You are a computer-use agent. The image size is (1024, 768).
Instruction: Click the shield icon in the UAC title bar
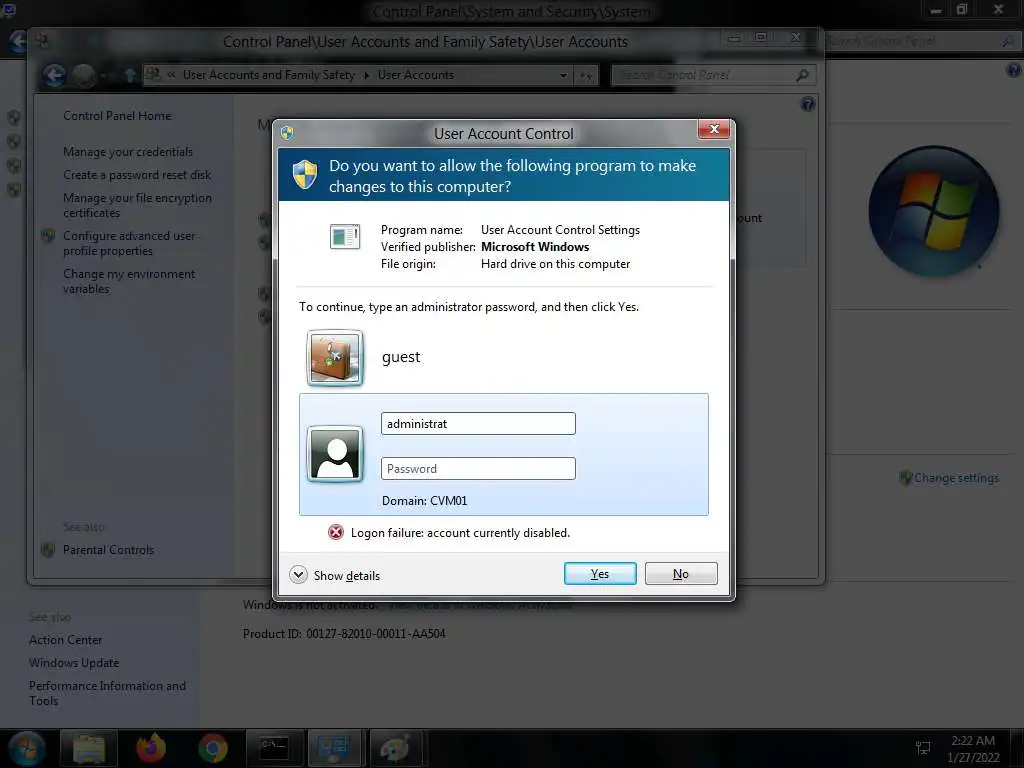pos(287,133)
